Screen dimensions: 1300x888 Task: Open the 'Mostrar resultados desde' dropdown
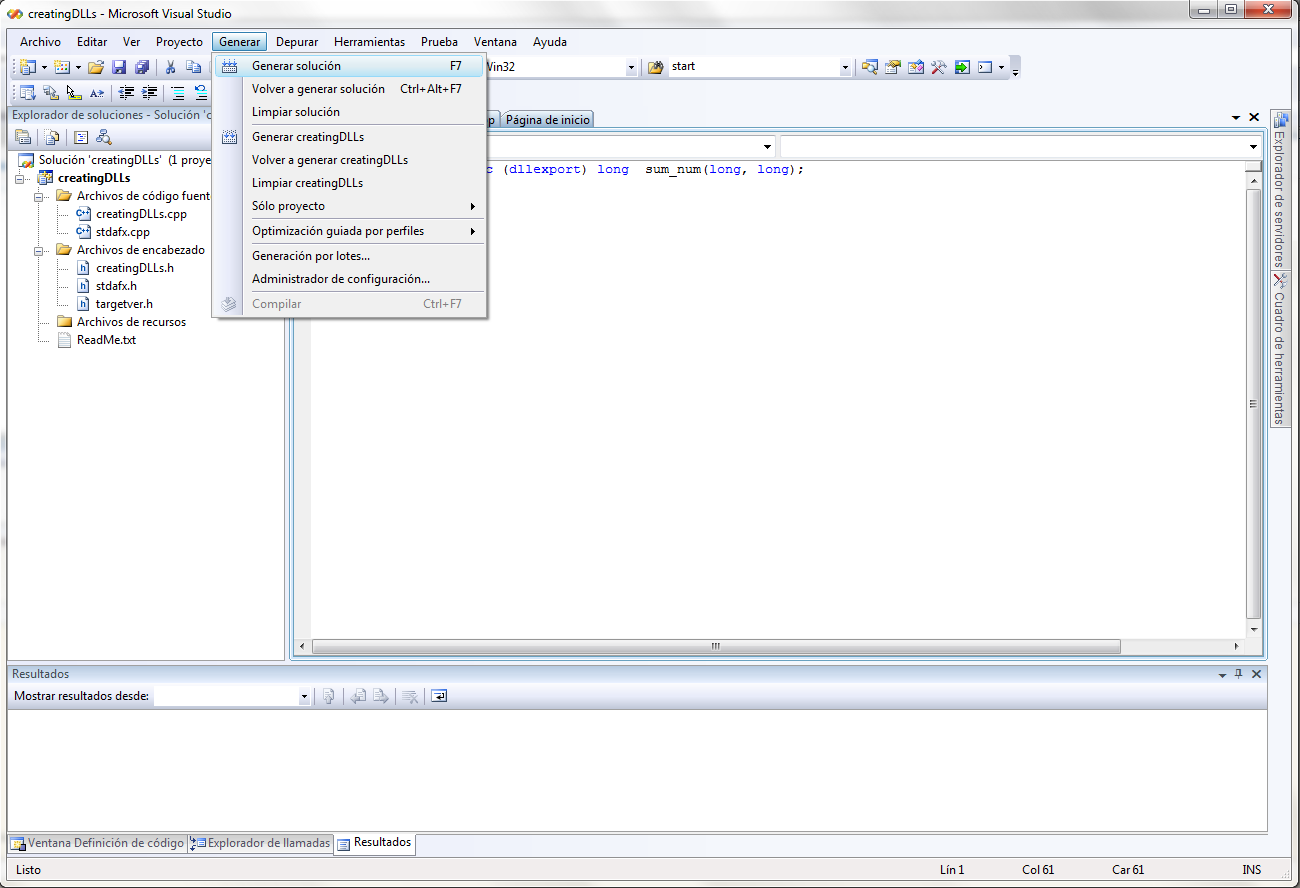pos(304,696)
